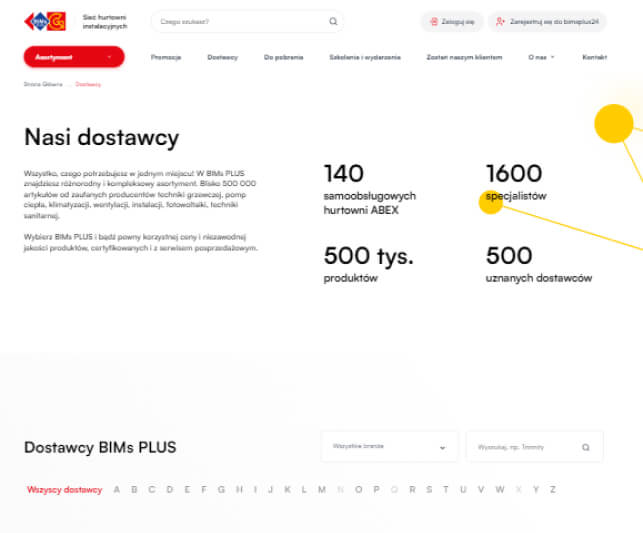Click the 'uznanych dostawców' label
This screenshot has height=533, width=643.
539,278
